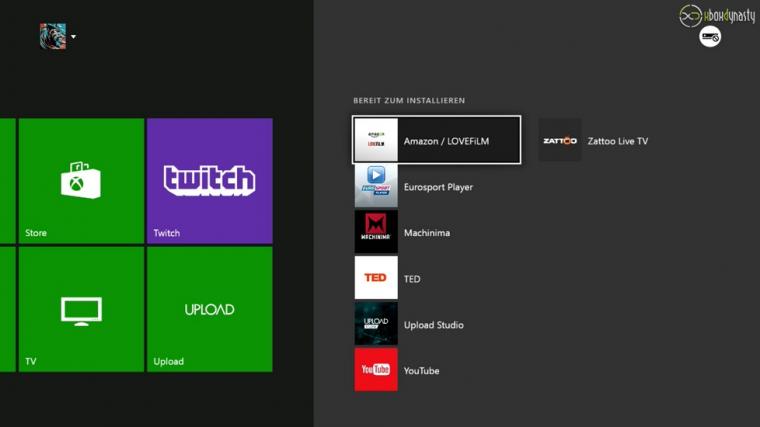The image size is (760, 427).
Task: Select the Upload Studio text label
Action: coord(434,325)
